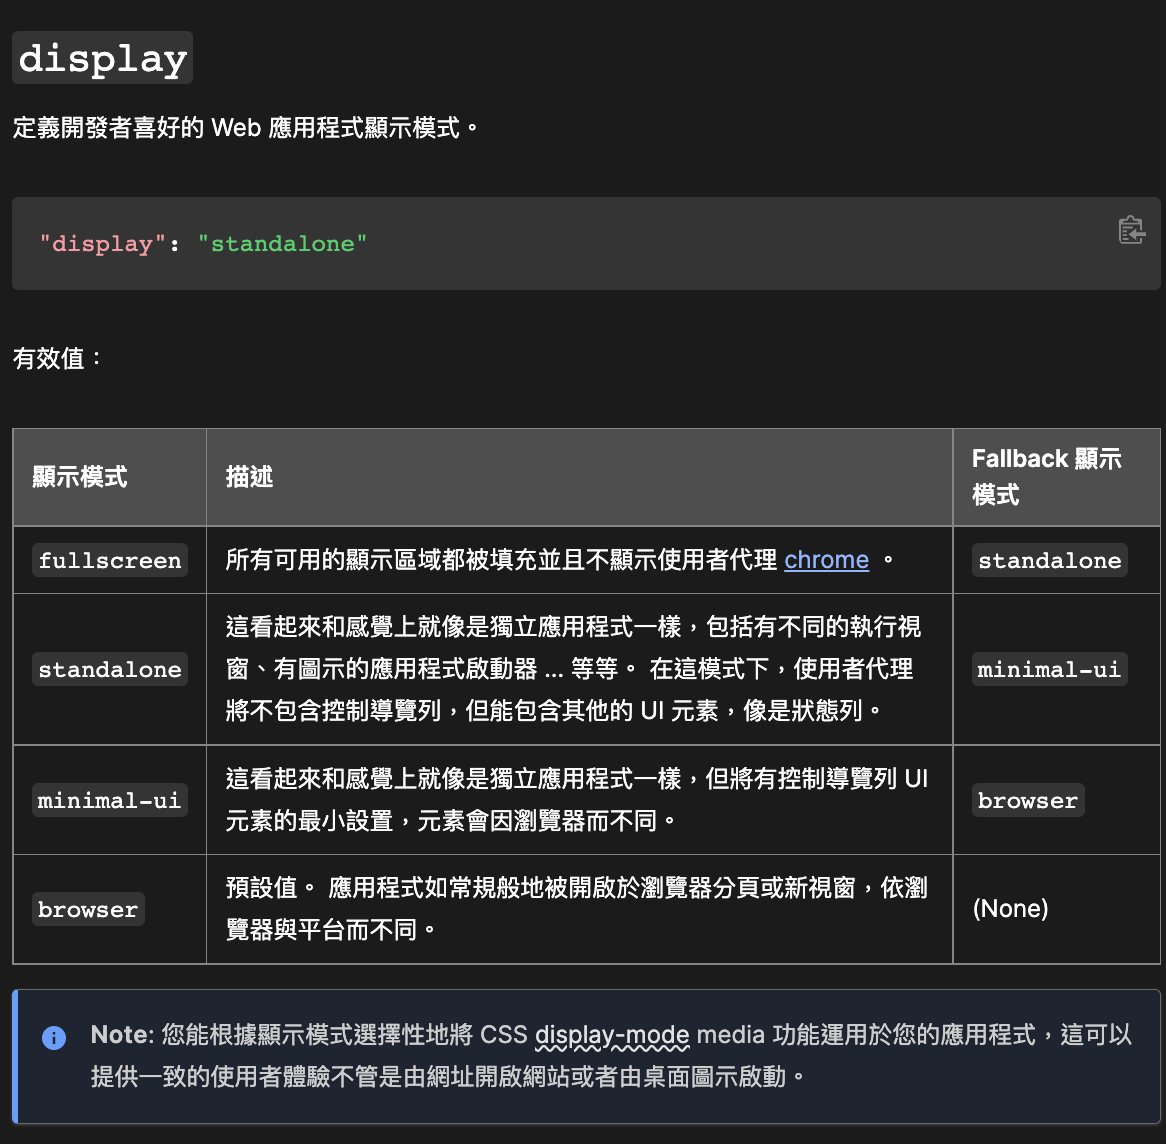Select the browser code tag in first column
Viewport: 1166px width, 1144px height.
click(x=88, y=909)
